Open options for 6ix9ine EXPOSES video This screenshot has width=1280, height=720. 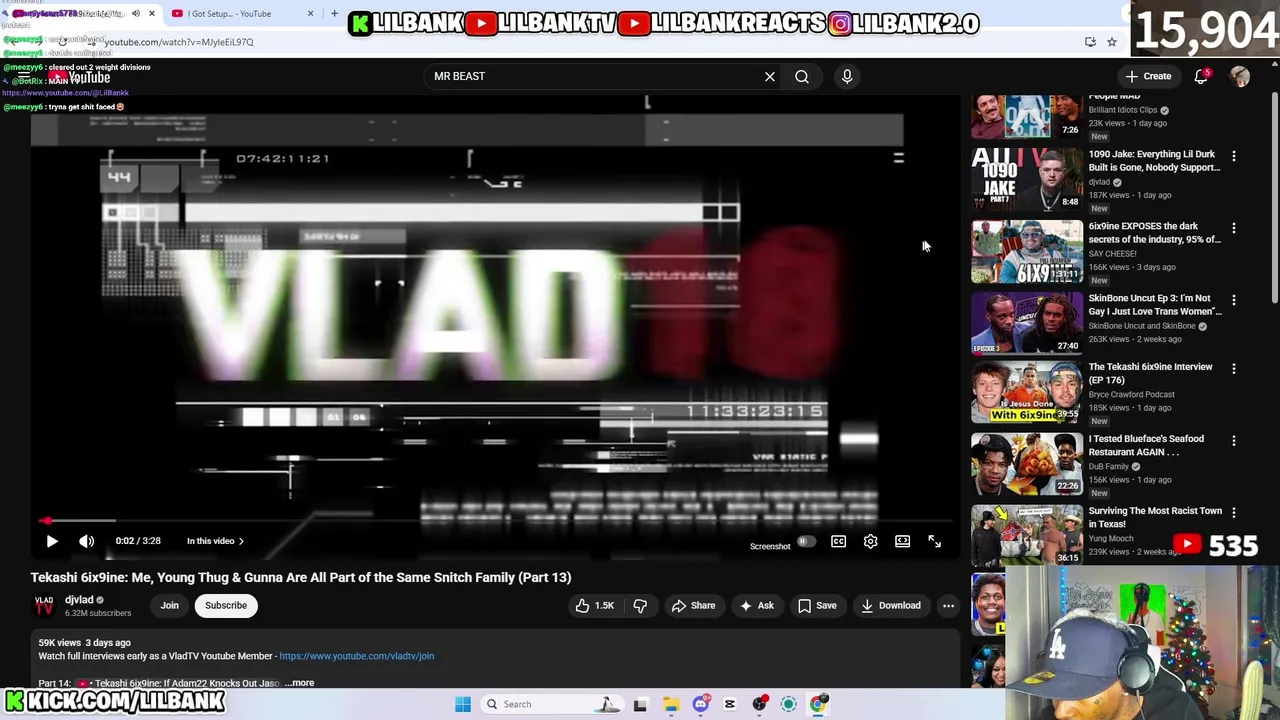click(1233, 229)
